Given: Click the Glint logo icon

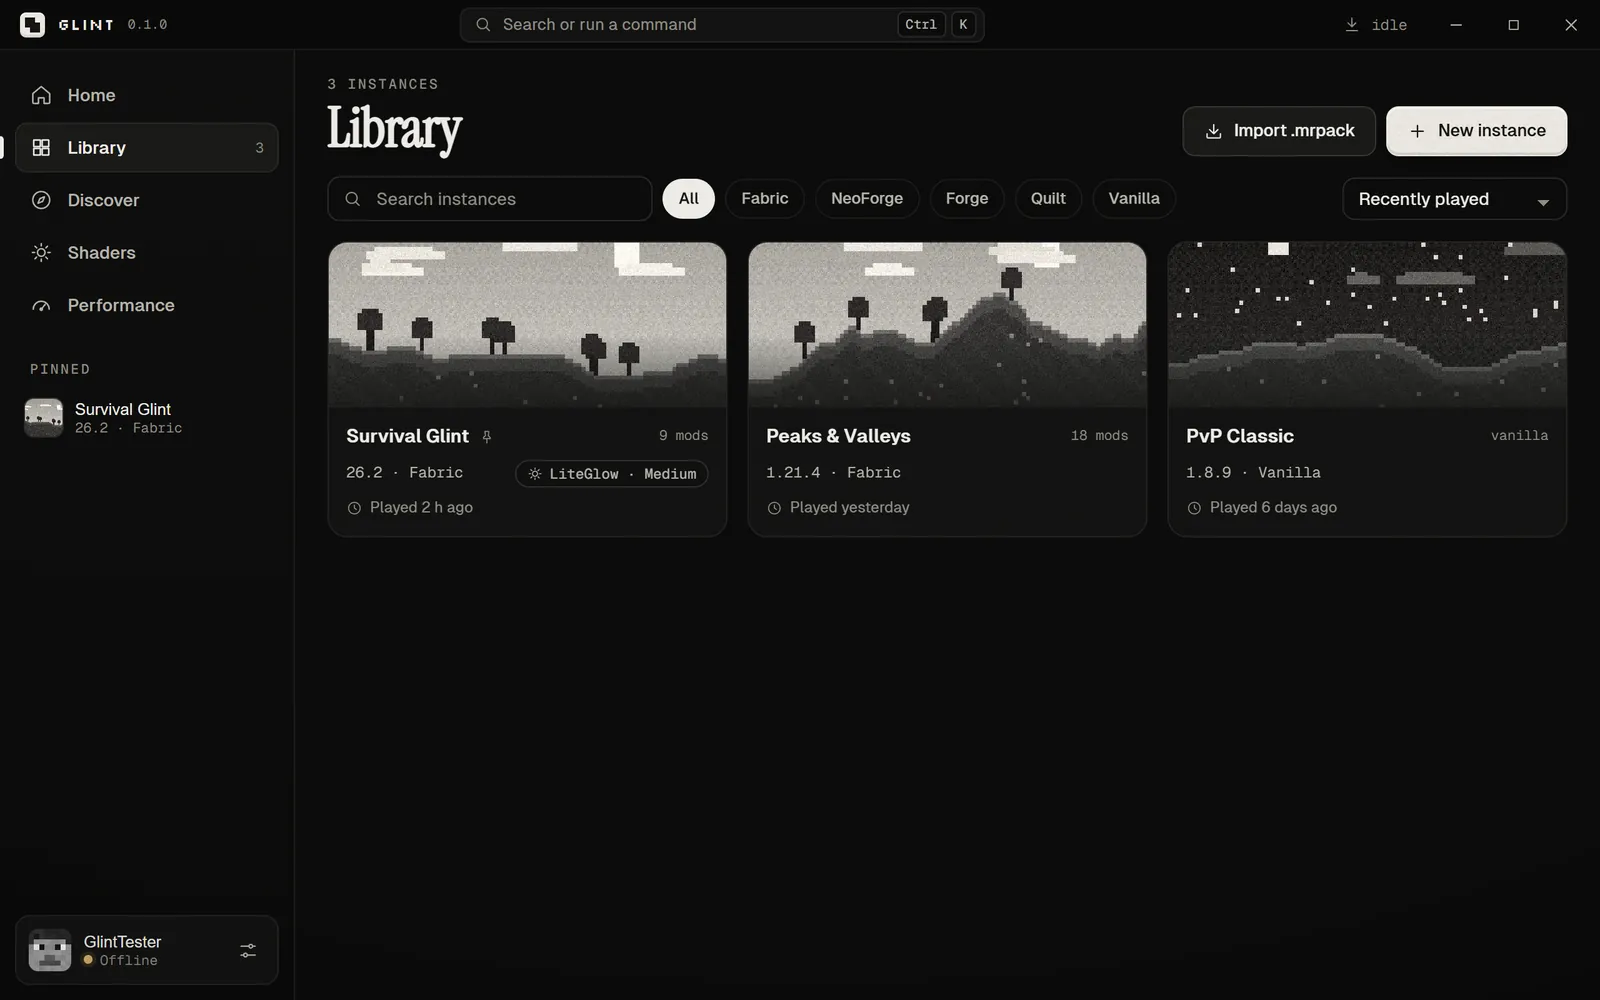Looking at the screenshot, I should pos(32,25).
